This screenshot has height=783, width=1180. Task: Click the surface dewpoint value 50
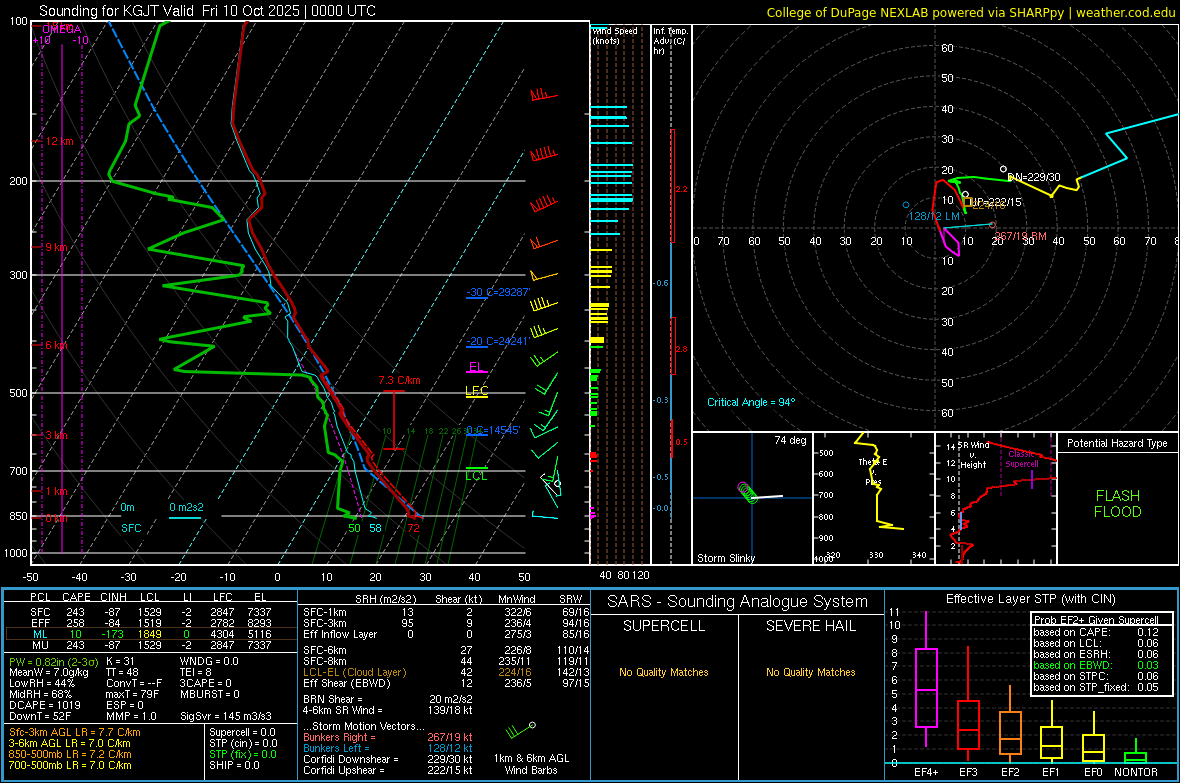pyautogui.click(x=354, y=529)
